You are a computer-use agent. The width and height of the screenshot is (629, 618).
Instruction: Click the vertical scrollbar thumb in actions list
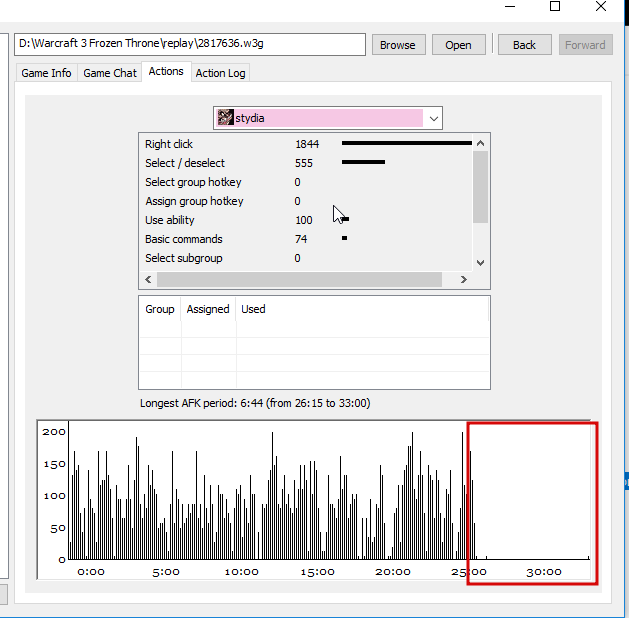481,186
